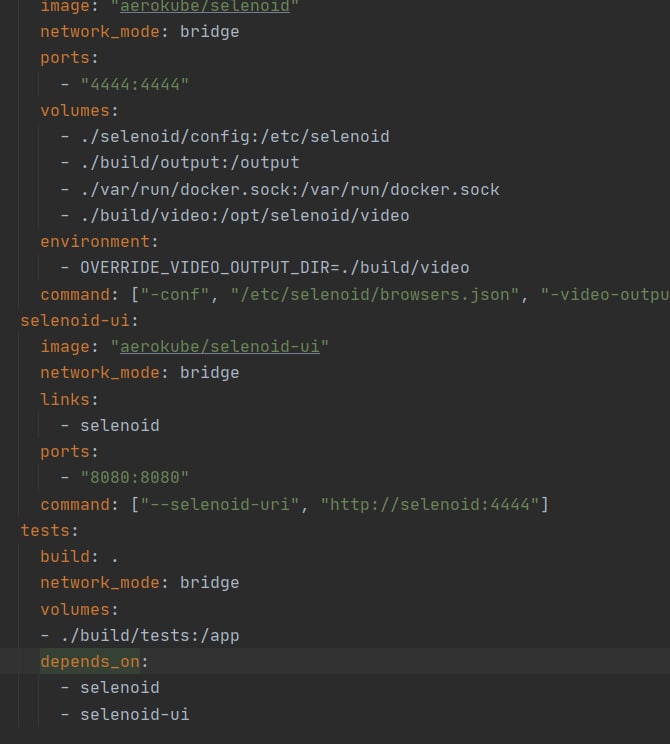Image resolution: width=670 pixels, height=744 pixels.
Task: Click the ./build/tests:/app volume line
Action: pyautogui.click(x=150, y=635)
